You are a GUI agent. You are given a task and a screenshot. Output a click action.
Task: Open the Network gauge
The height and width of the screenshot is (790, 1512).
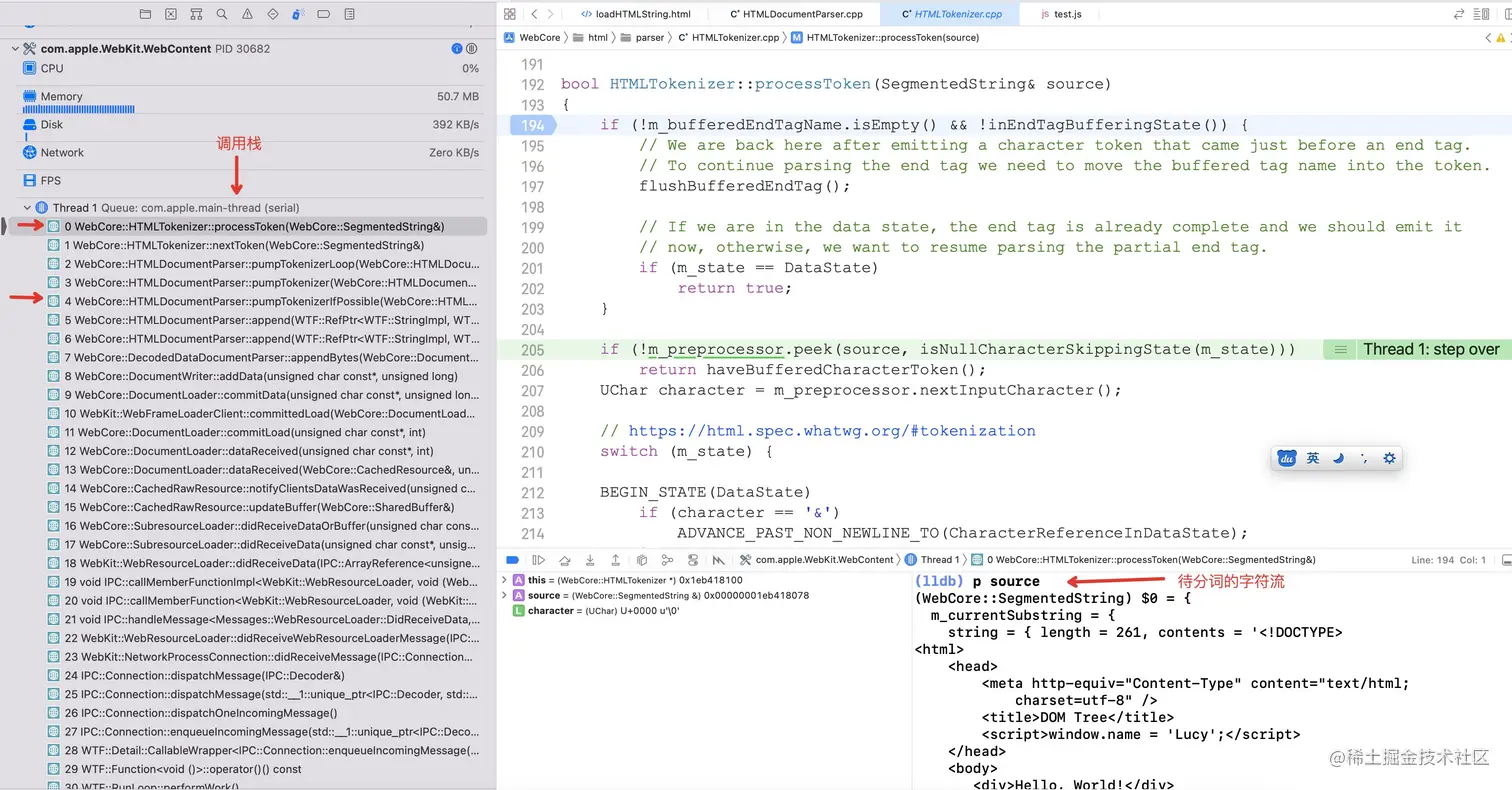250,153
